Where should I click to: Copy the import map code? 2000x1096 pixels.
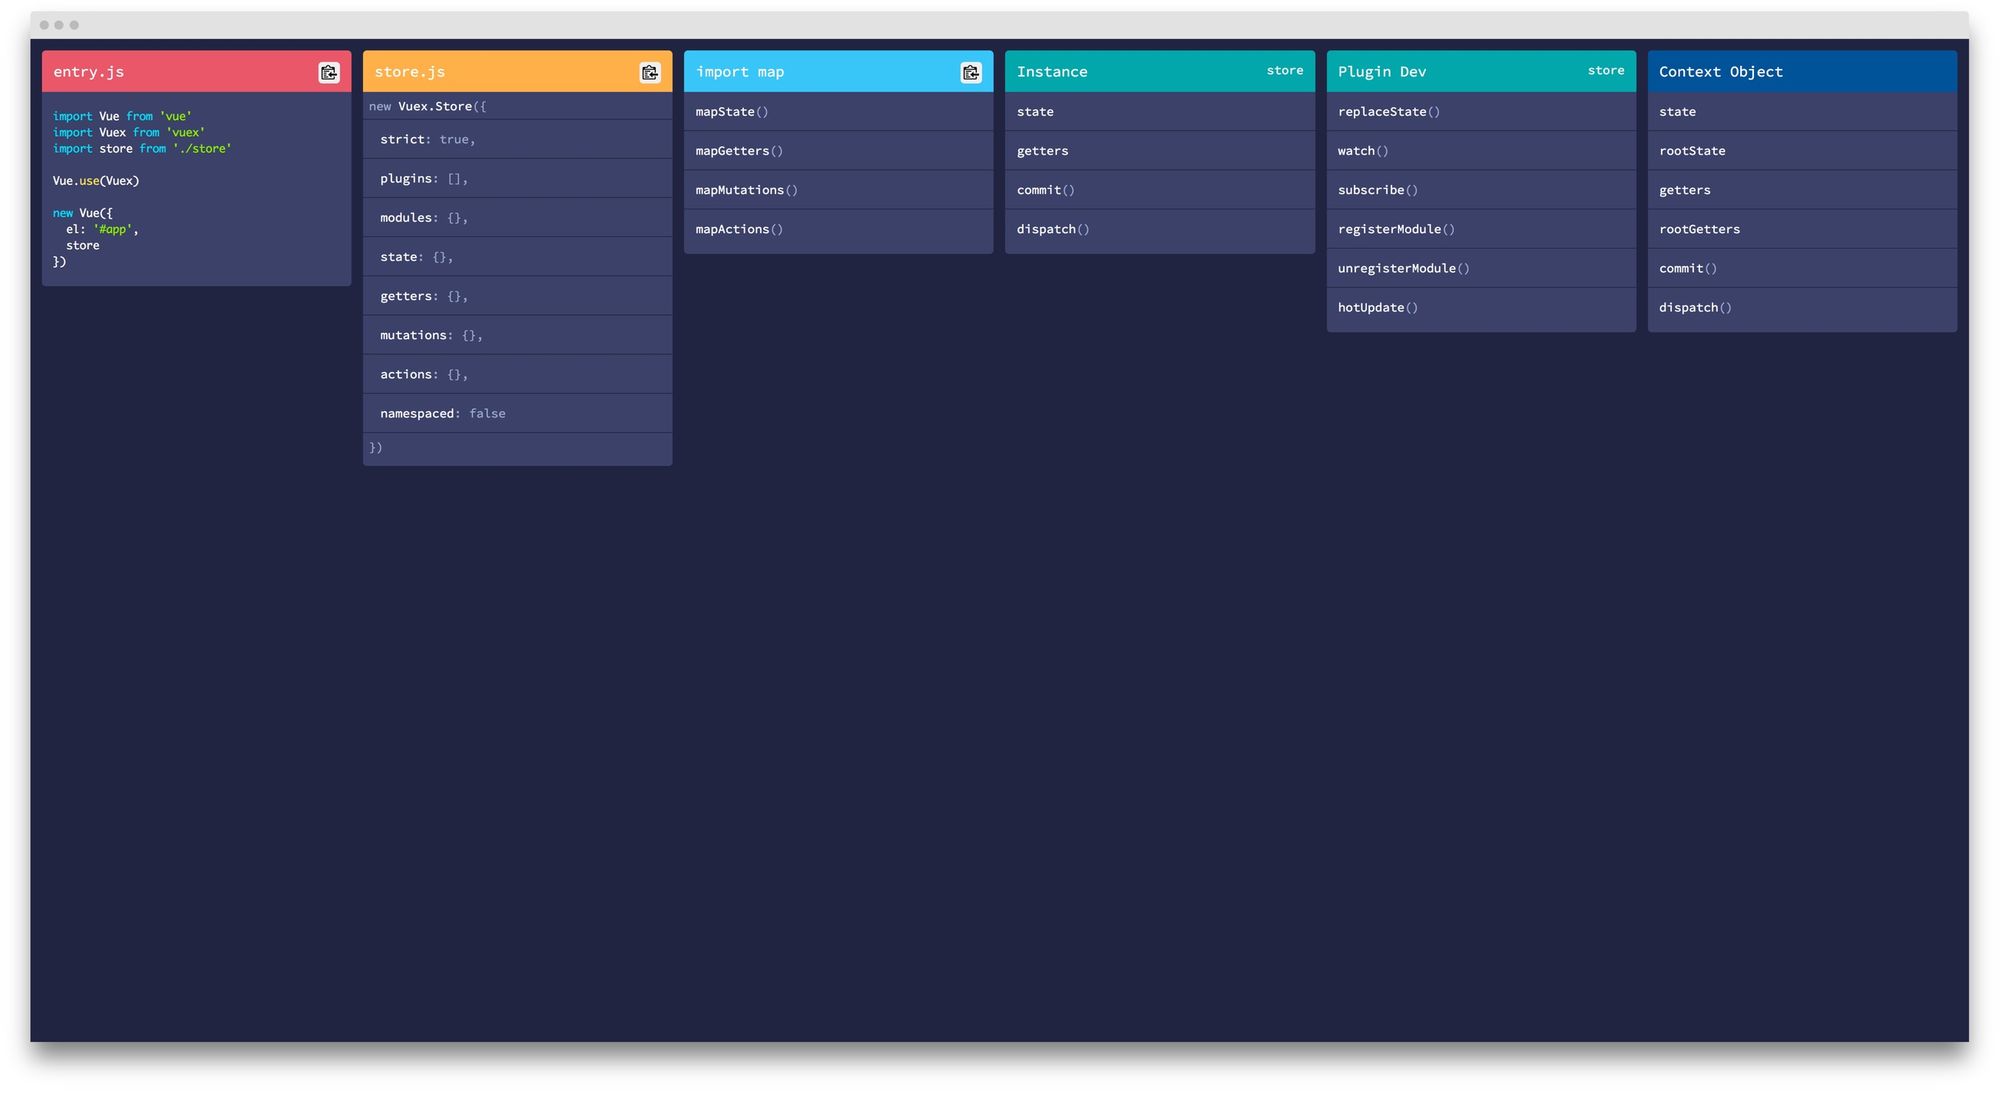970,72
